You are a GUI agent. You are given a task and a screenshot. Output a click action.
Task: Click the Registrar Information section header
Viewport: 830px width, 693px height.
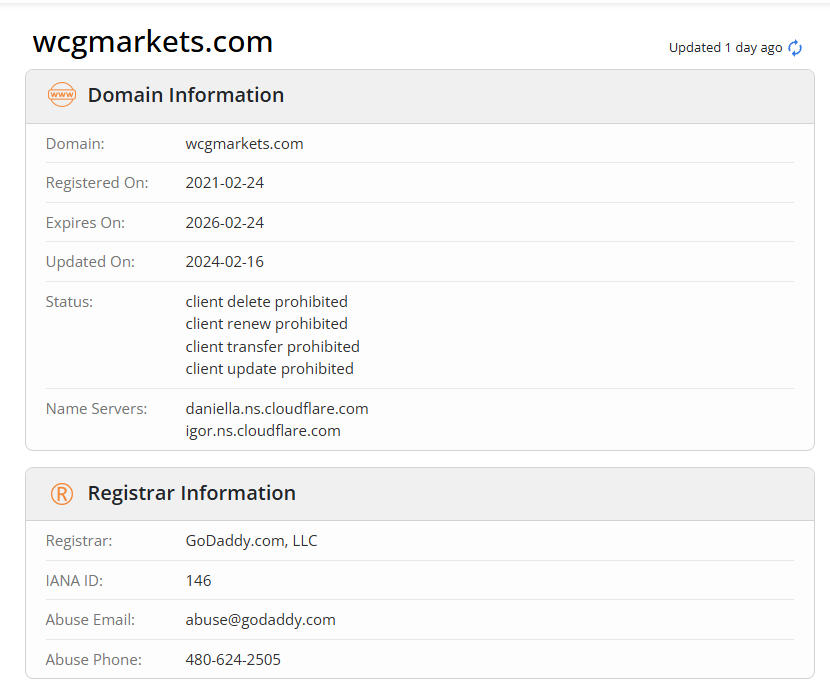192,493
